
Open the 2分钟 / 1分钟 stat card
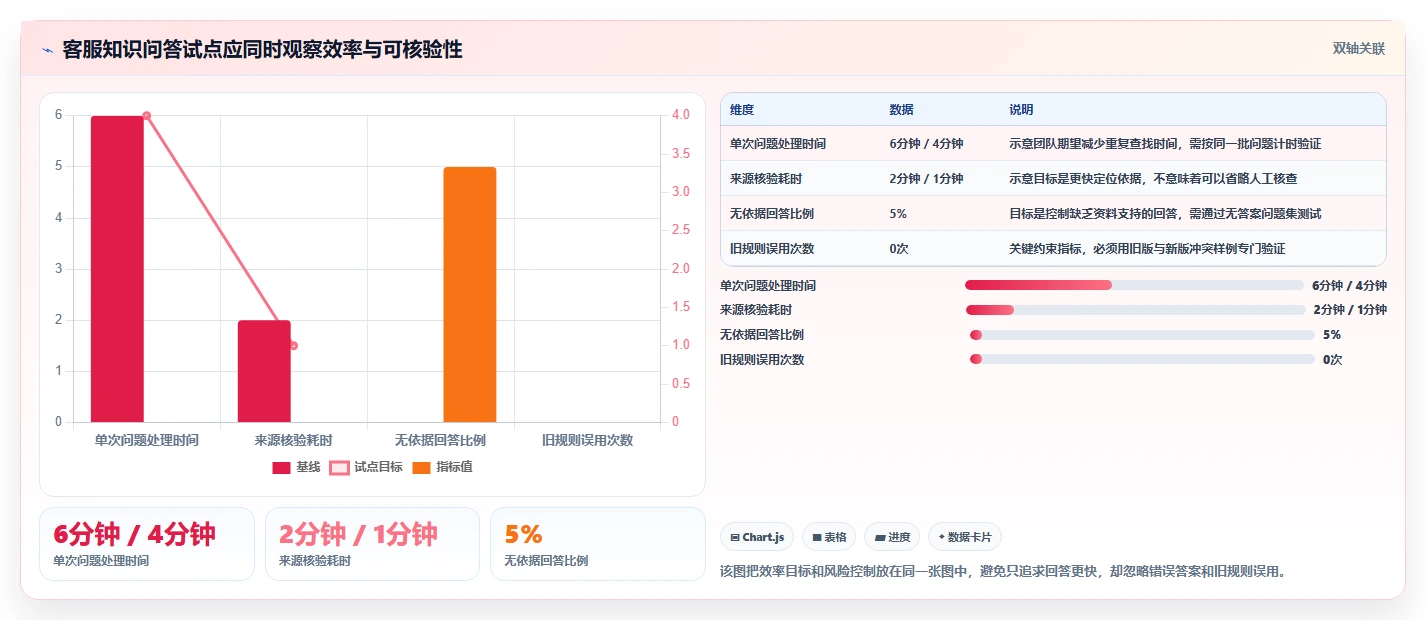(x=372, y=544)
